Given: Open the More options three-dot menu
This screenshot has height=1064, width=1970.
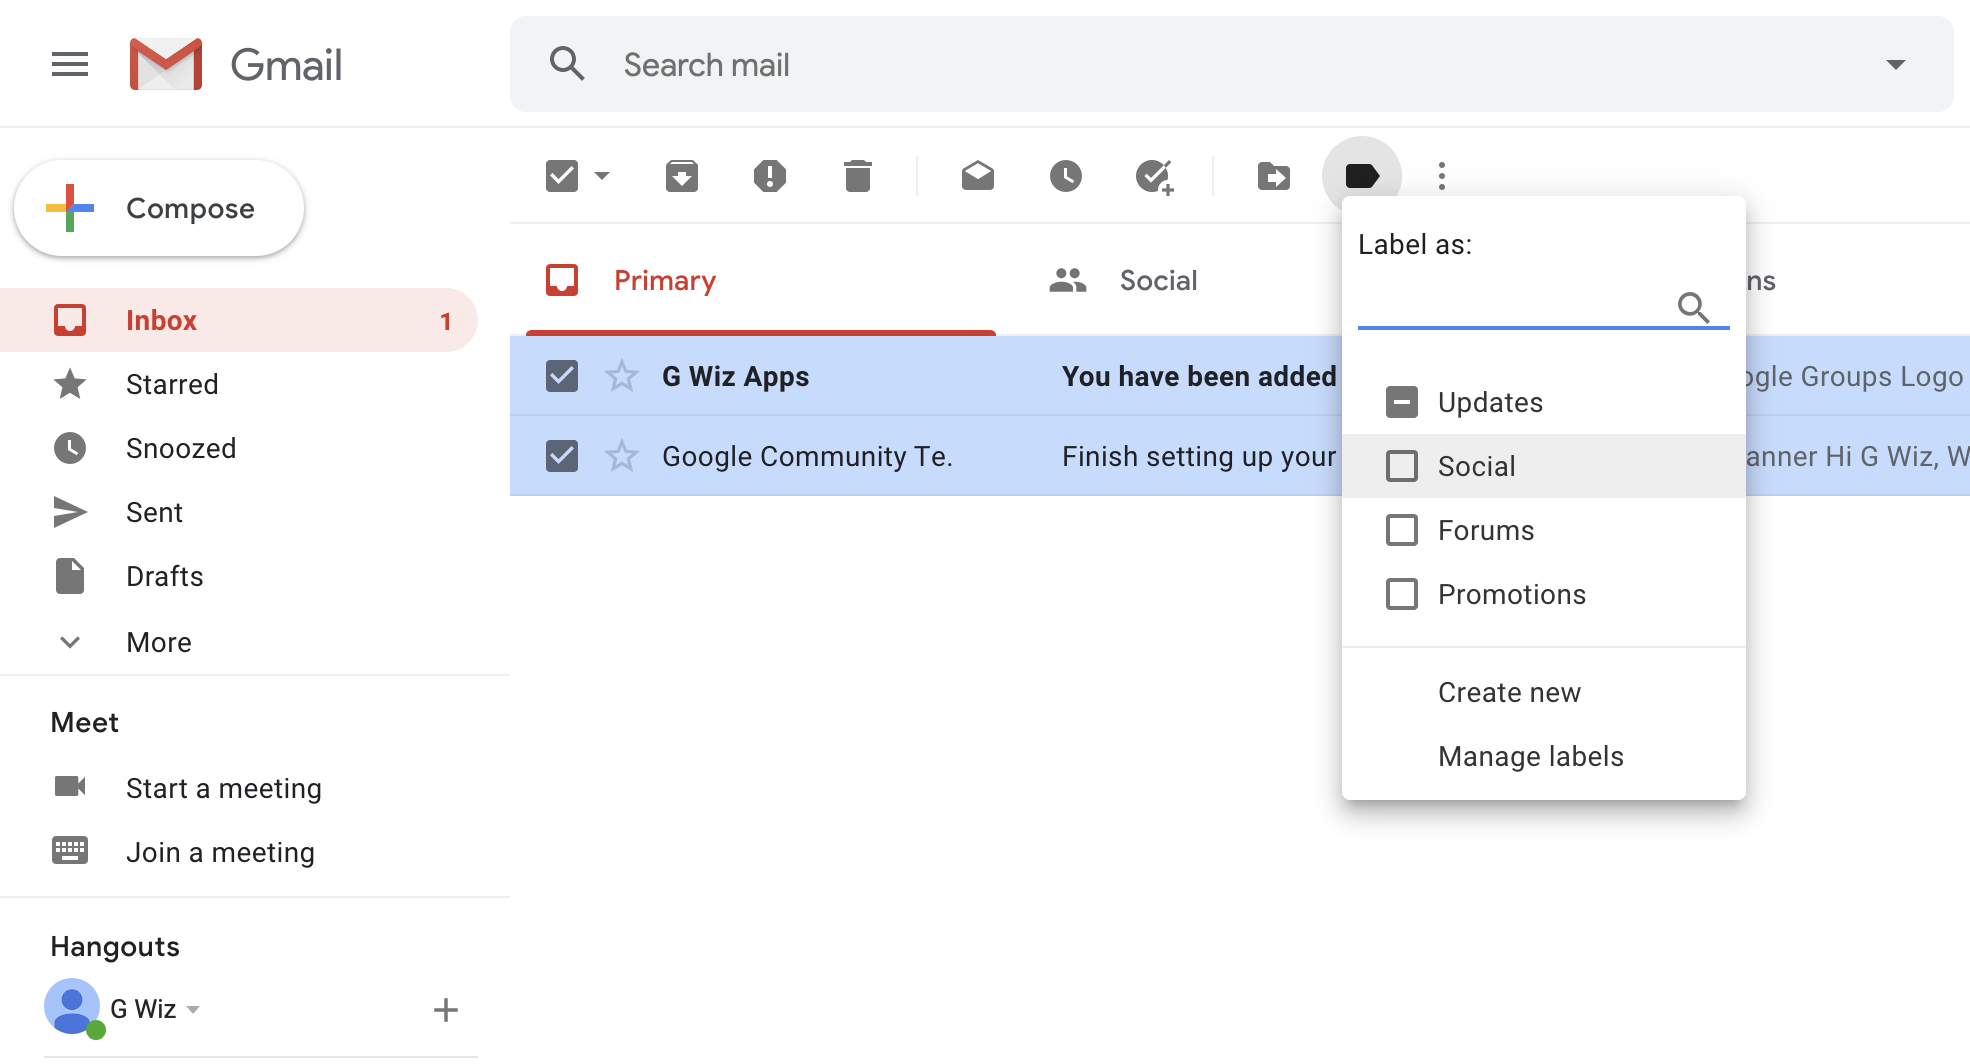Looking at the screenshot, I should pyautogui.click(x=1442, y=176).
